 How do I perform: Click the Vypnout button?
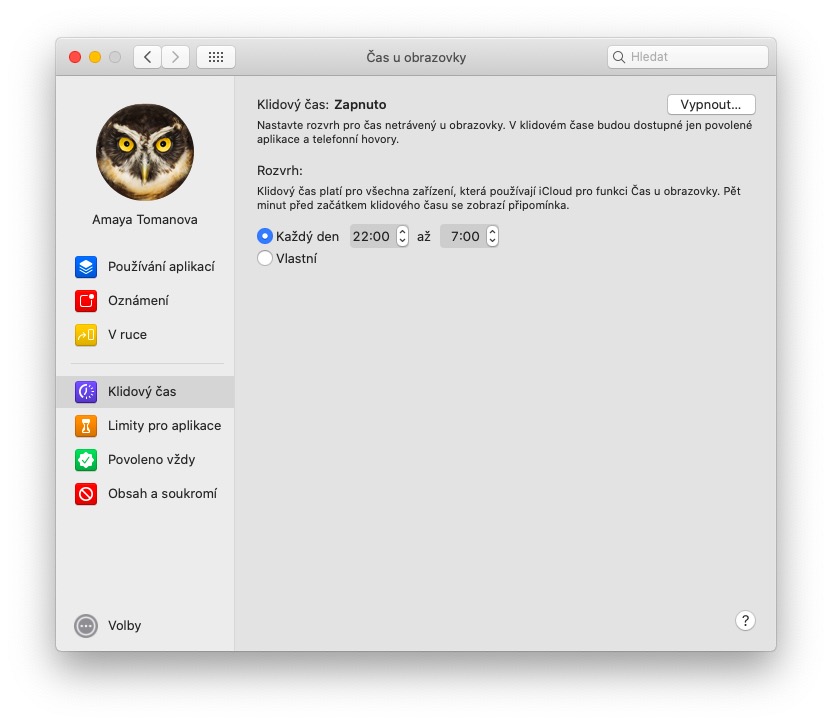click(711, 104)
